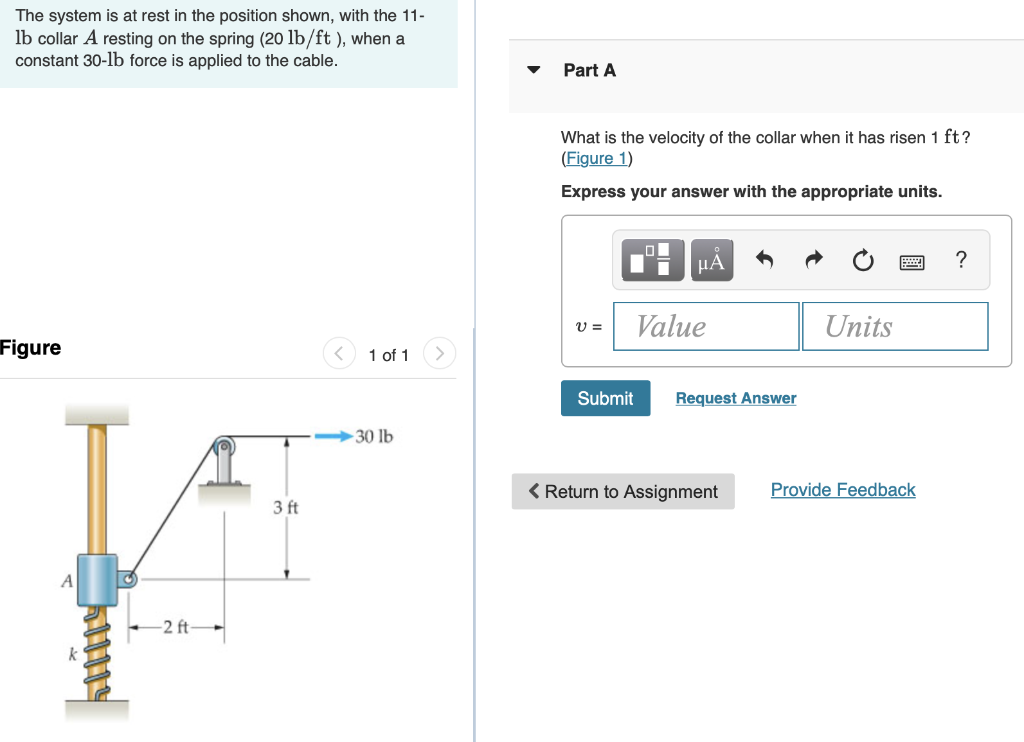Collapse the Part A section
The image size is (1024, 742).
click(532, 70)
